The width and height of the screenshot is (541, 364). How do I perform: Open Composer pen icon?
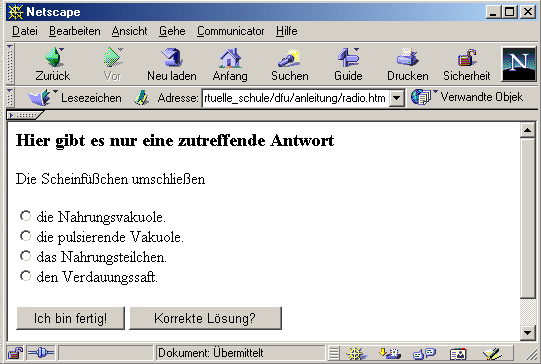click(x=492, y=353)
